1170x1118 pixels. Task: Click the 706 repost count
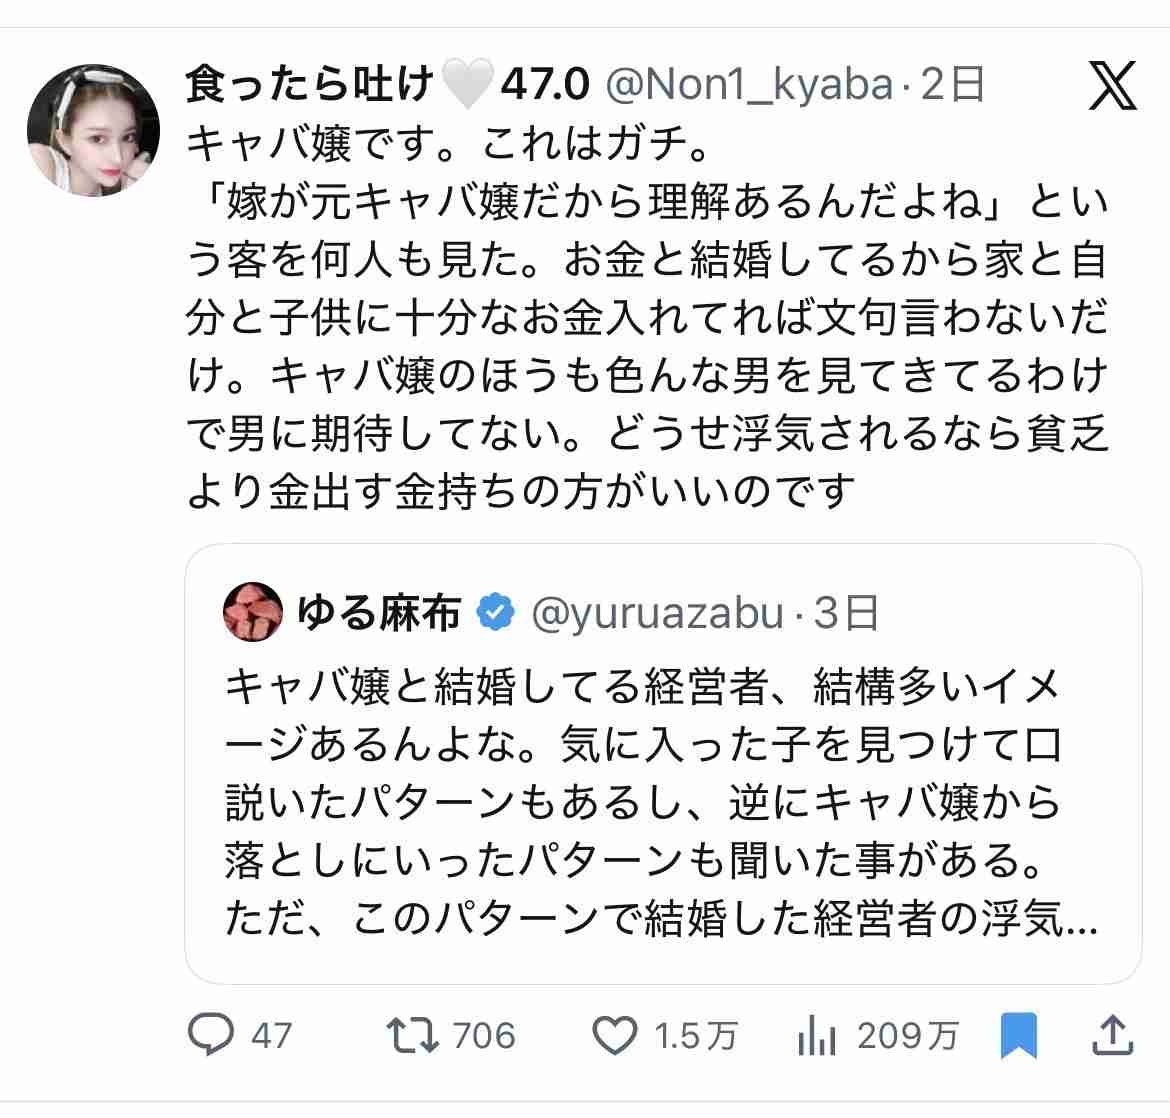click(484, 1035)
